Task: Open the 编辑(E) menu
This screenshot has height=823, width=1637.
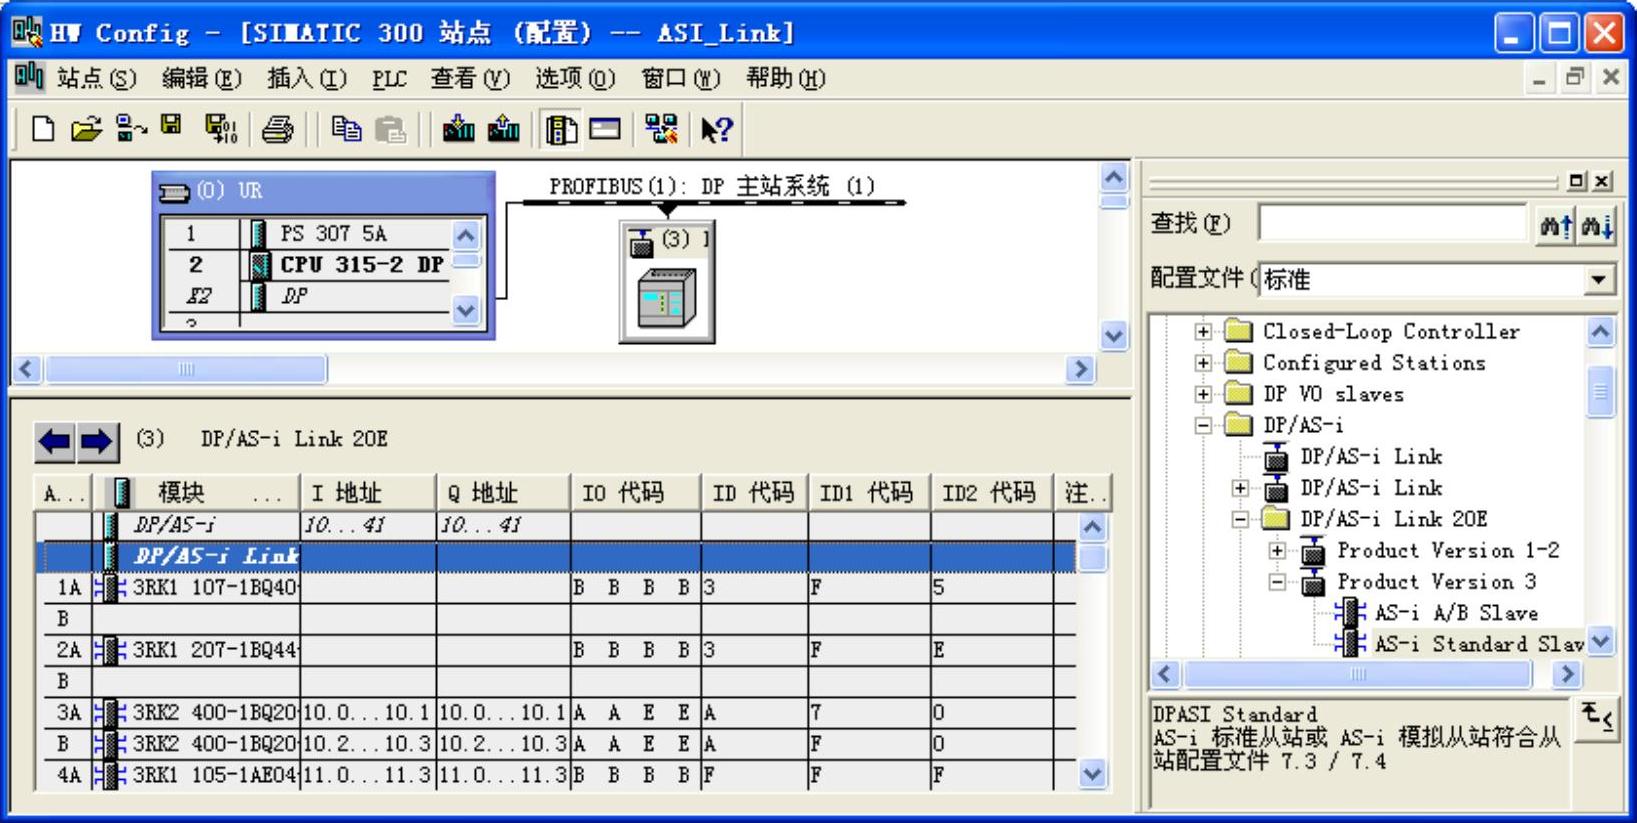Action: tap(201, 78)
